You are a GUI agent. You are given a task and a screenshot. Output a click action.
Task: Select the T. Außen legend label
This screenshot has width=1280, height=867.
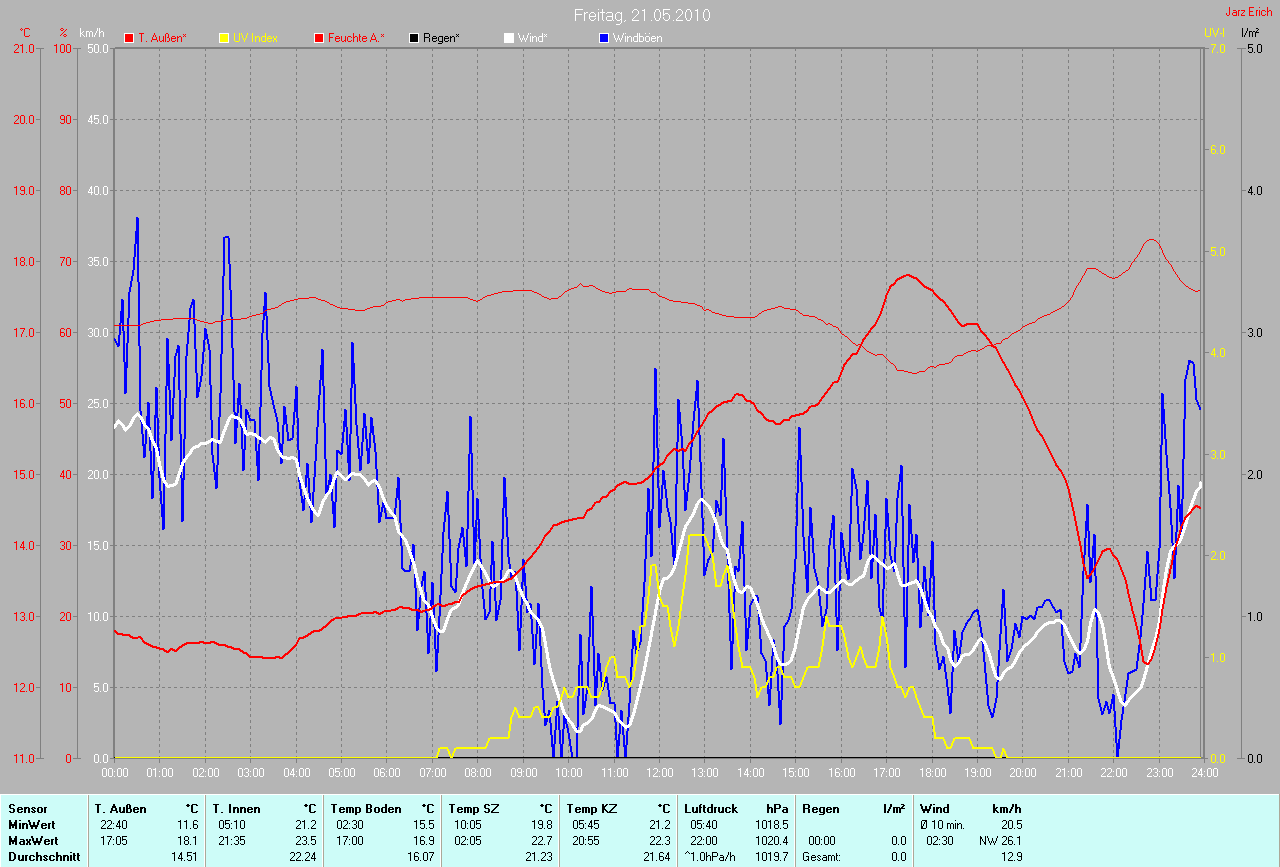pos(162,38)
